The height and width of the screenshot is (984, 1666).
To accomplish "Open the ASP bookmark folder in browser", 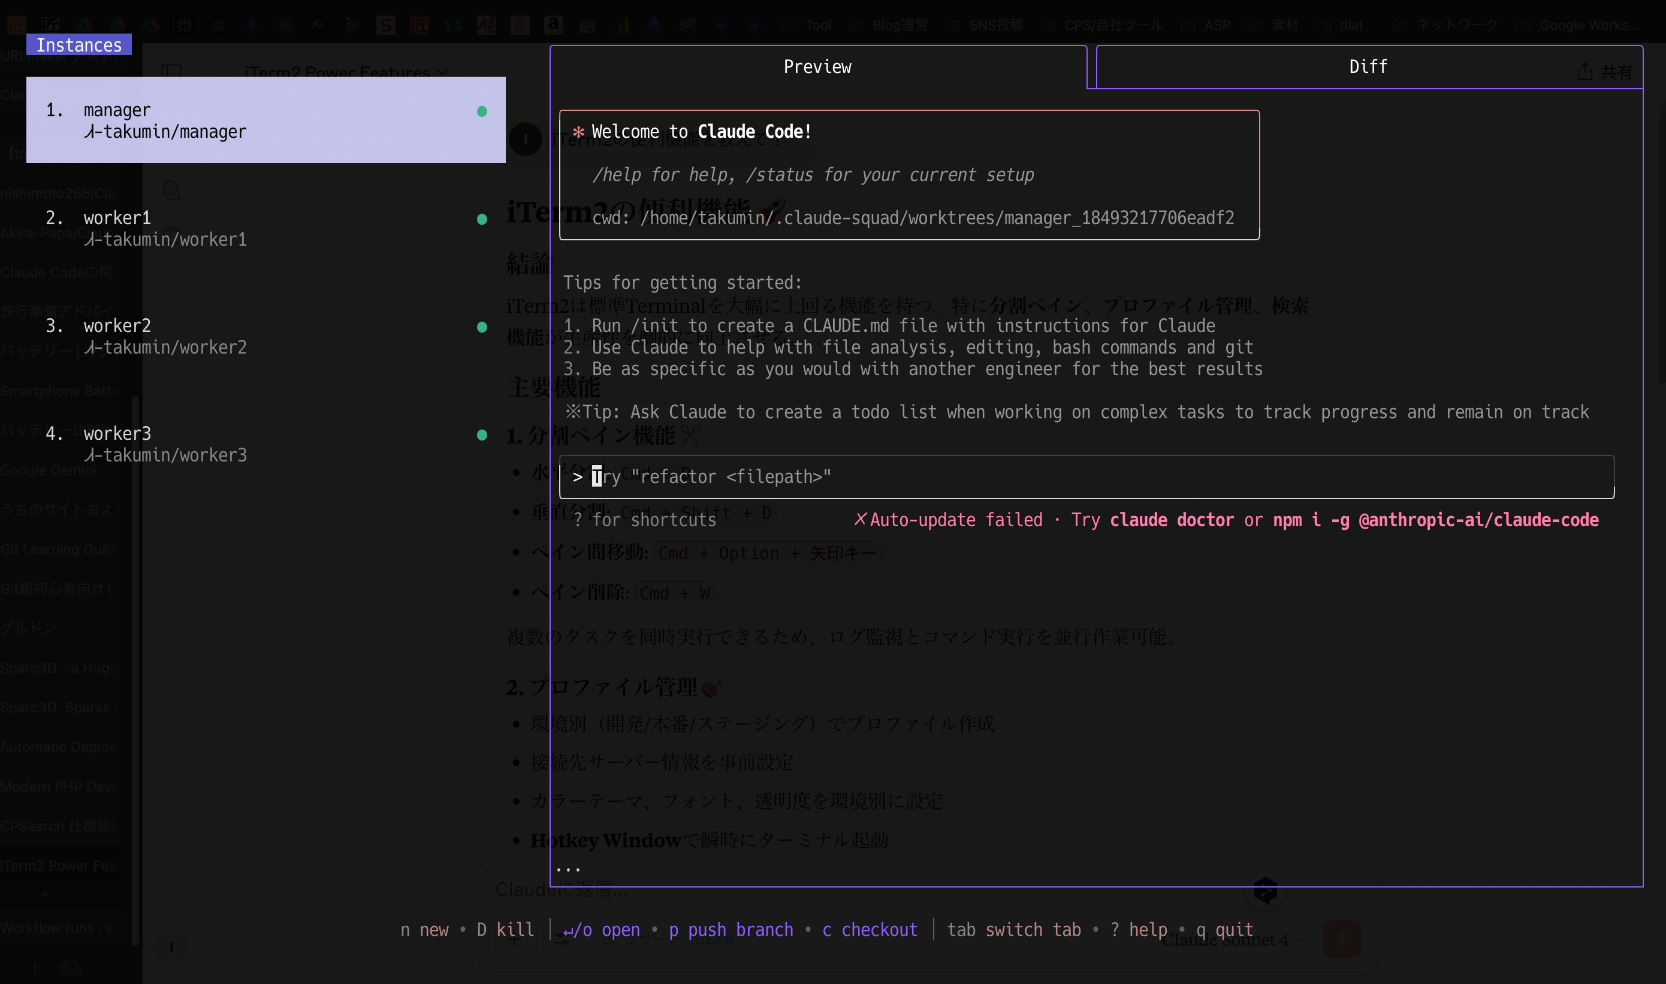I will tap(1207, 25).
